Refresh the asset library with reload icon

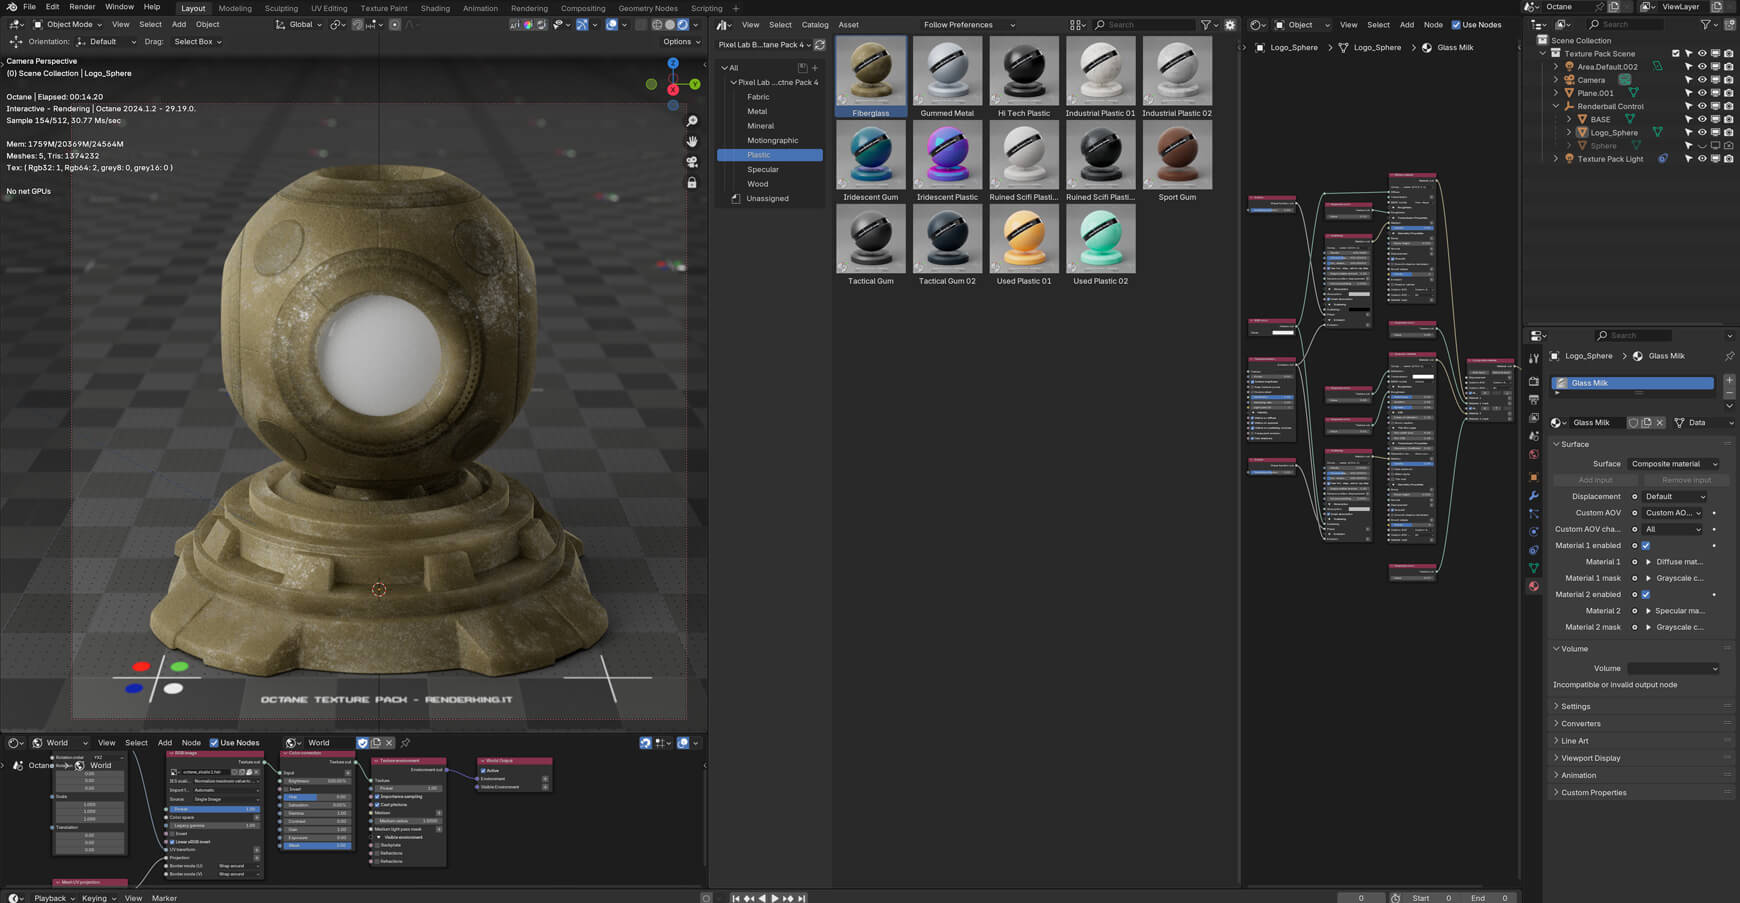coord(820,45)
